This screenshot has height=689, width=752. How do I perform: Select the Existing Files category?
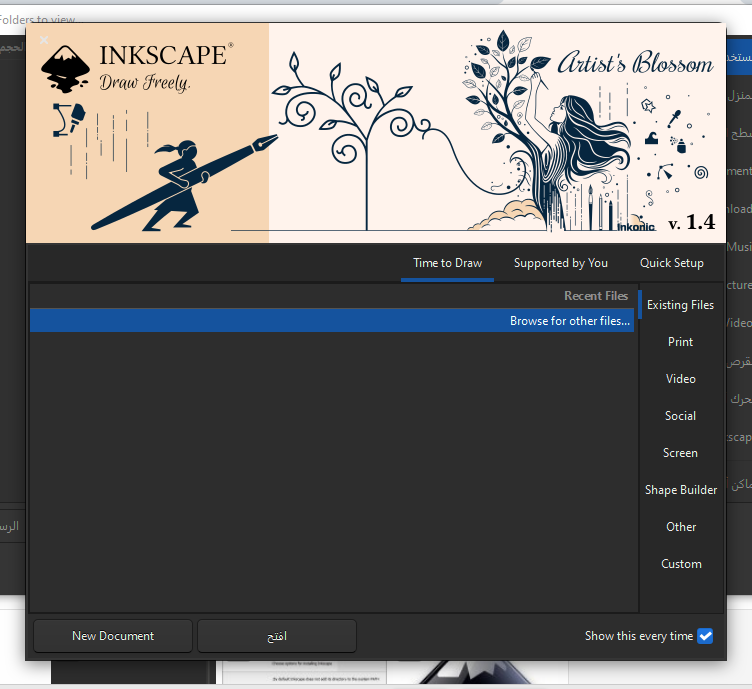point(680,305)
